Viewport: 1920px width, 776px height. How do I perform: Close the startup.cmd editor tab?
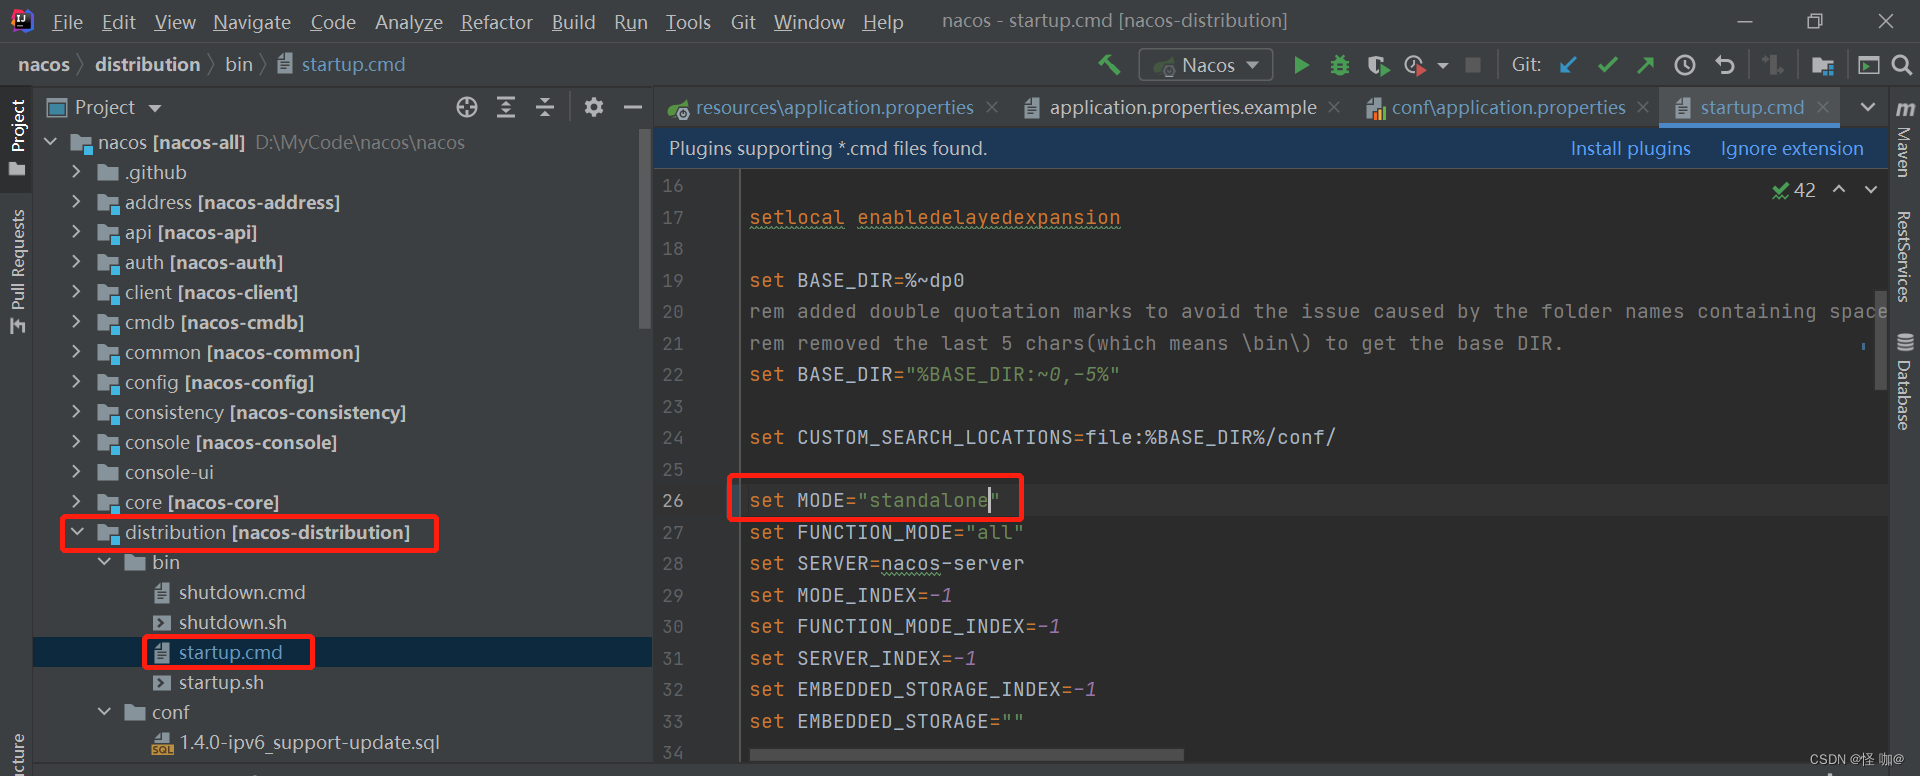(1823, 106)
